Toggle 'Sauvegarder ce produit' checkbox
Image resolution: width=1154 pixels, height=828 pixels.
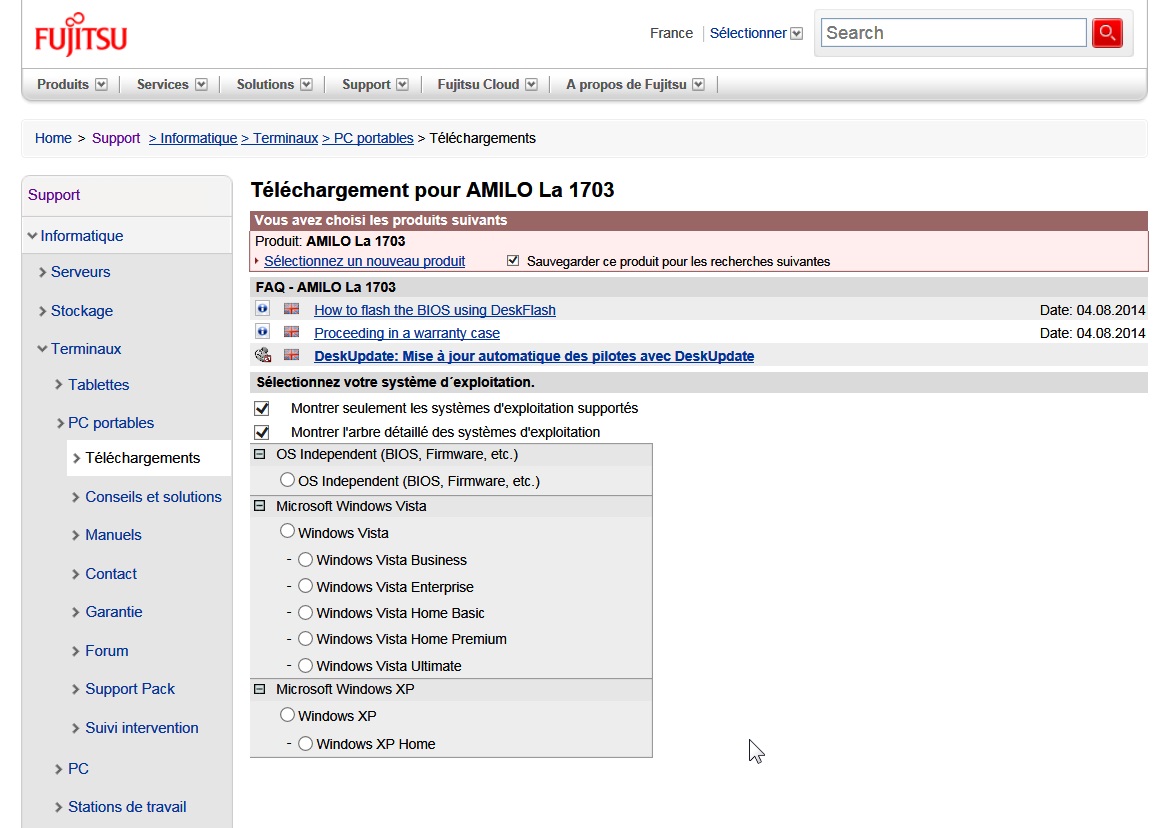[513, 261]
